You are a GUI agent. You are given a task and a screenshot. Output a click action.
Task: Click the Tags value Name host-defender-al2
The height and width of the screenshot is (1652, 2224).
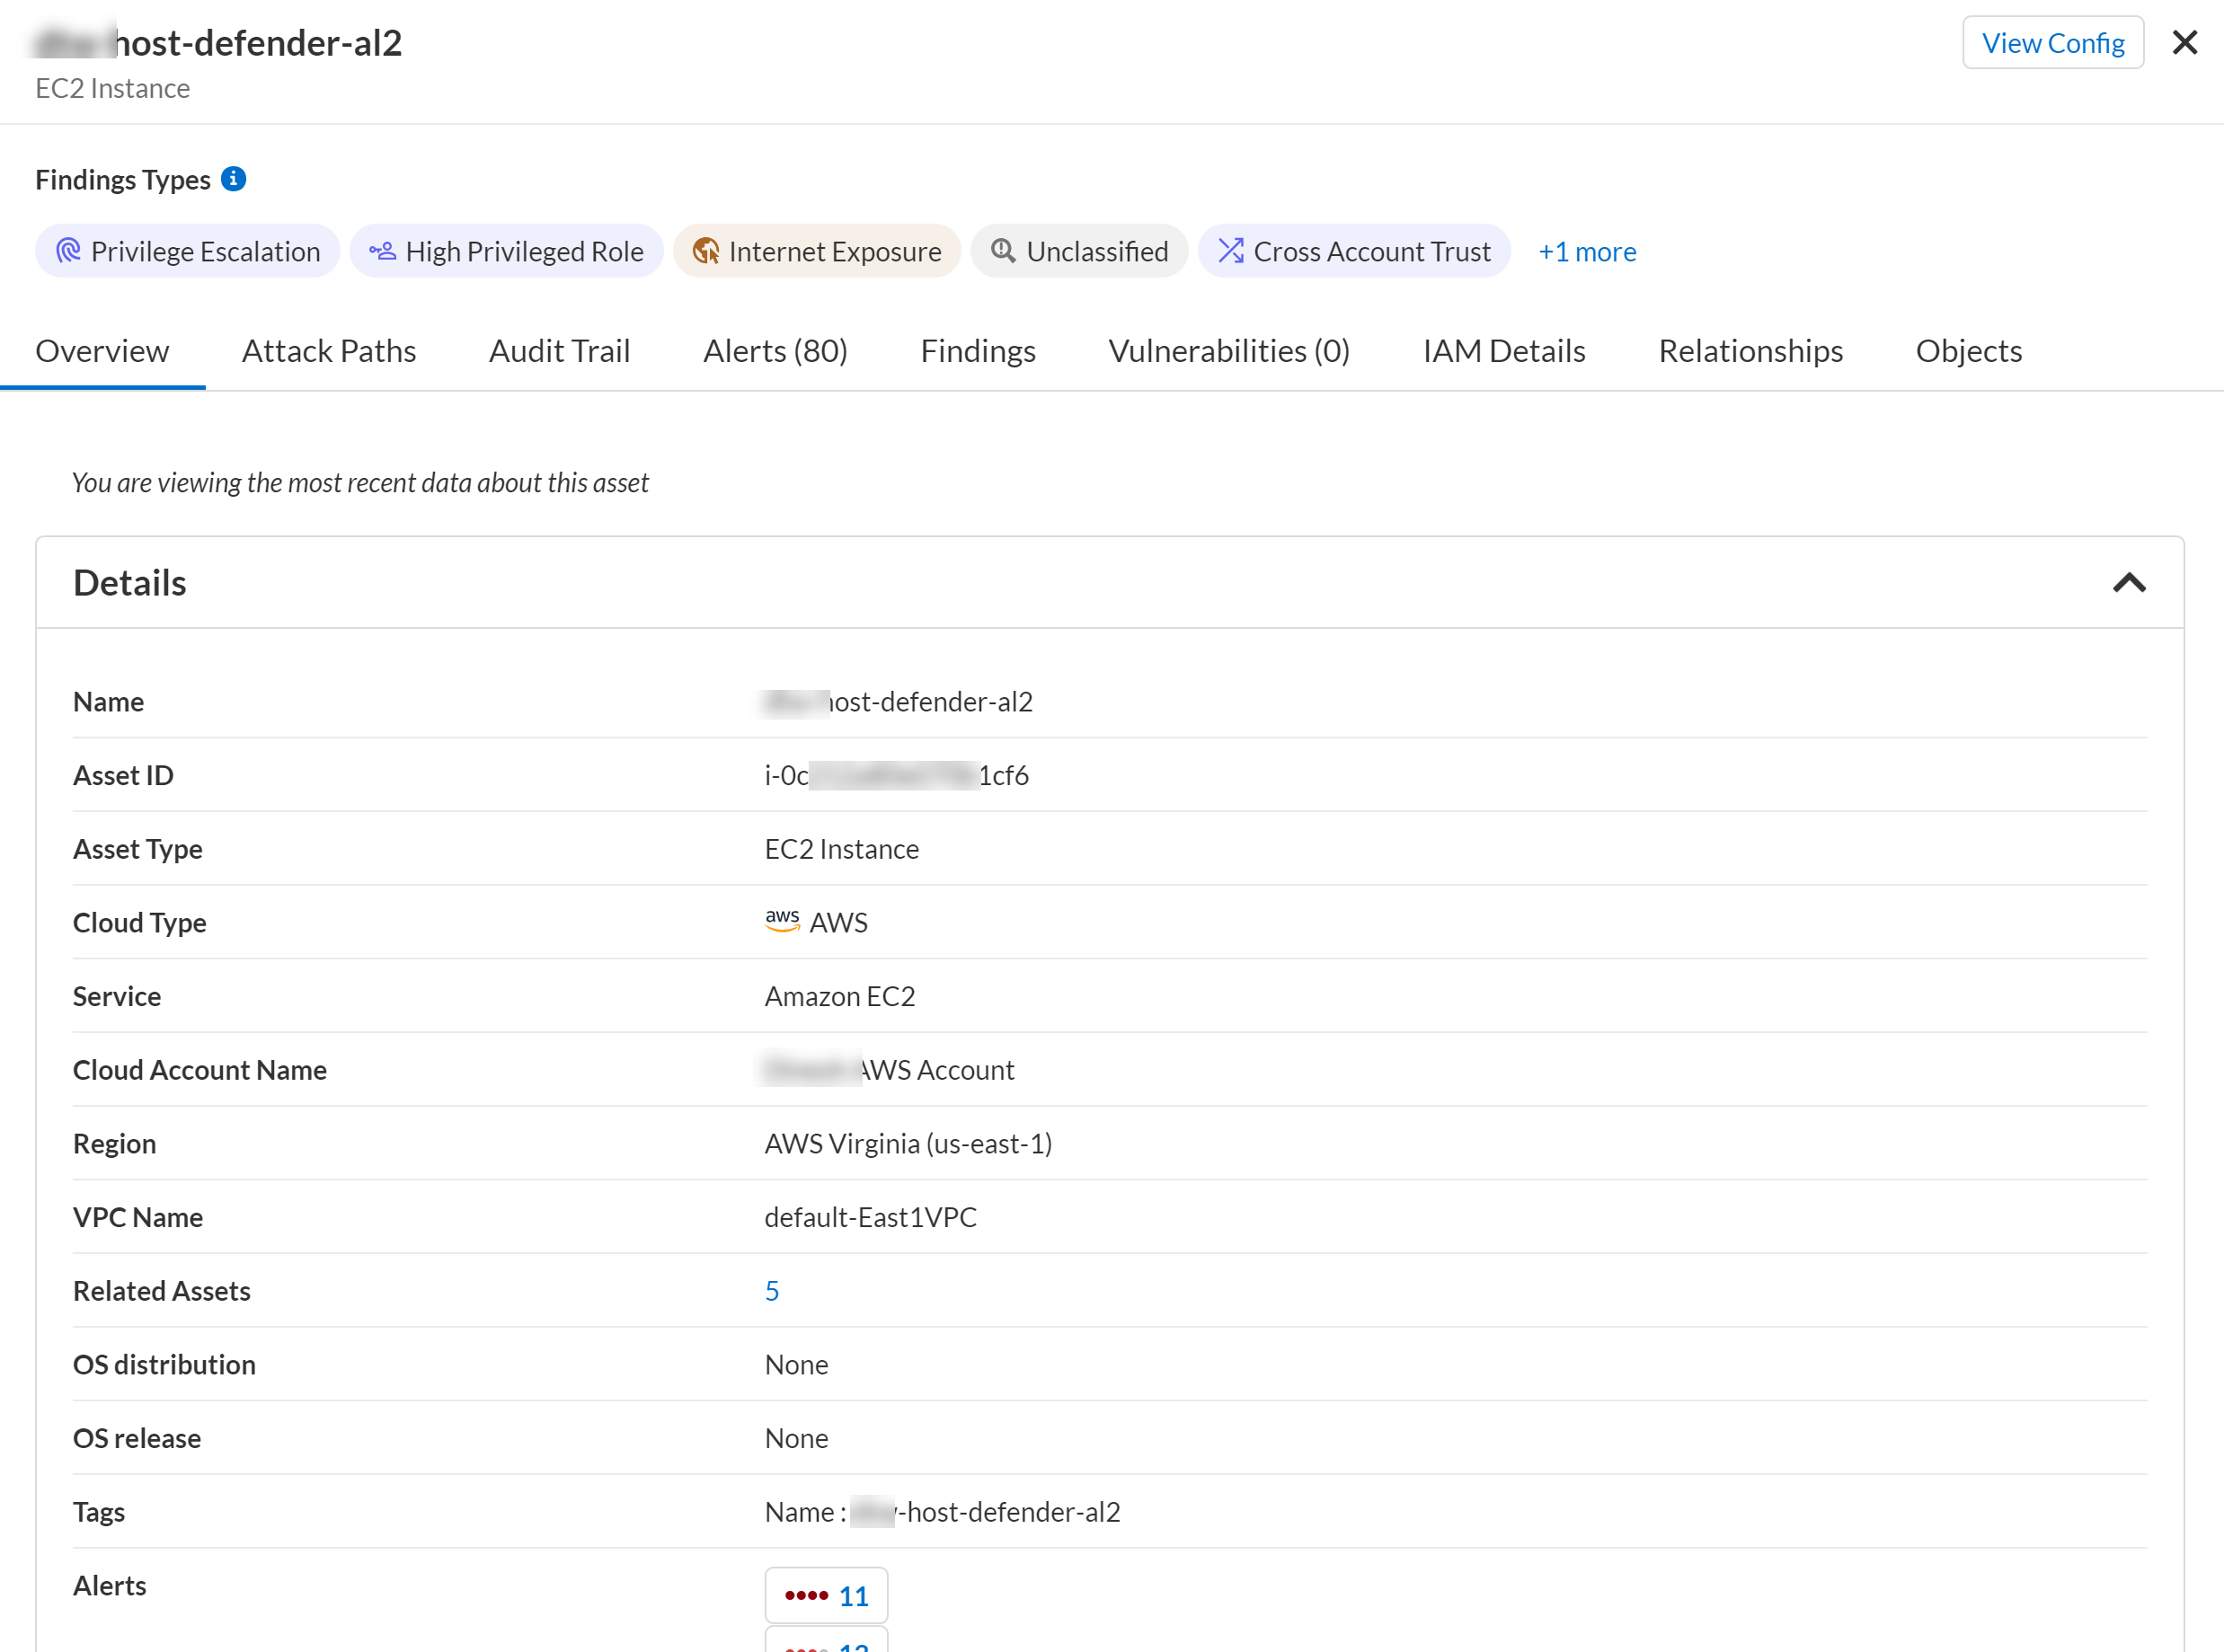(942, 1511)
